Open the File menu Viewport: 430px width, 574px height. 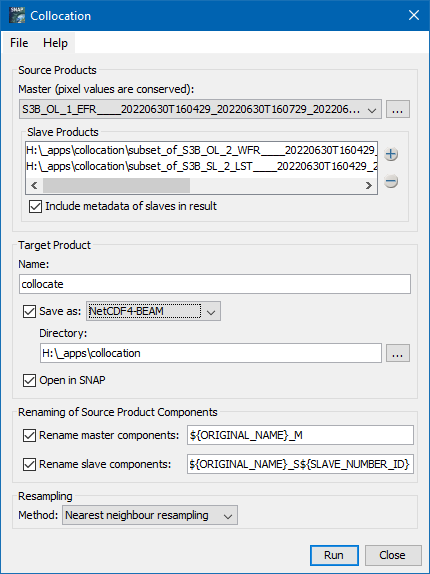(19, 43)
